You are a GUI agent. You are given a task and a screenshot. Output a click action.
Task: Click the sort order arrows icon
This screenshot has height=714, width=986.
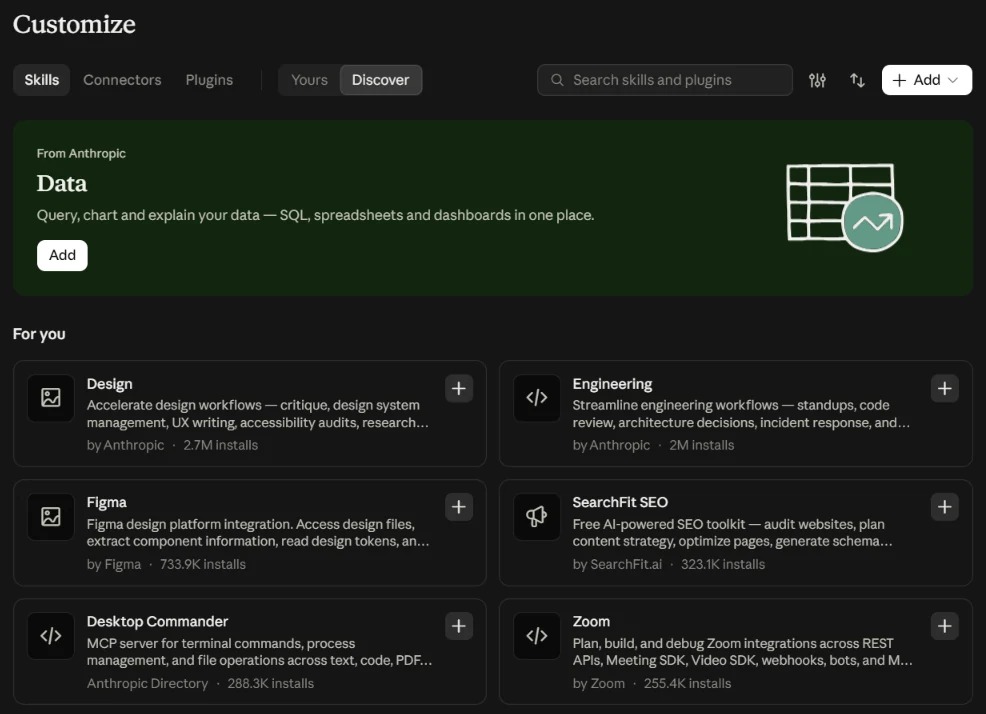pos(857,81)
